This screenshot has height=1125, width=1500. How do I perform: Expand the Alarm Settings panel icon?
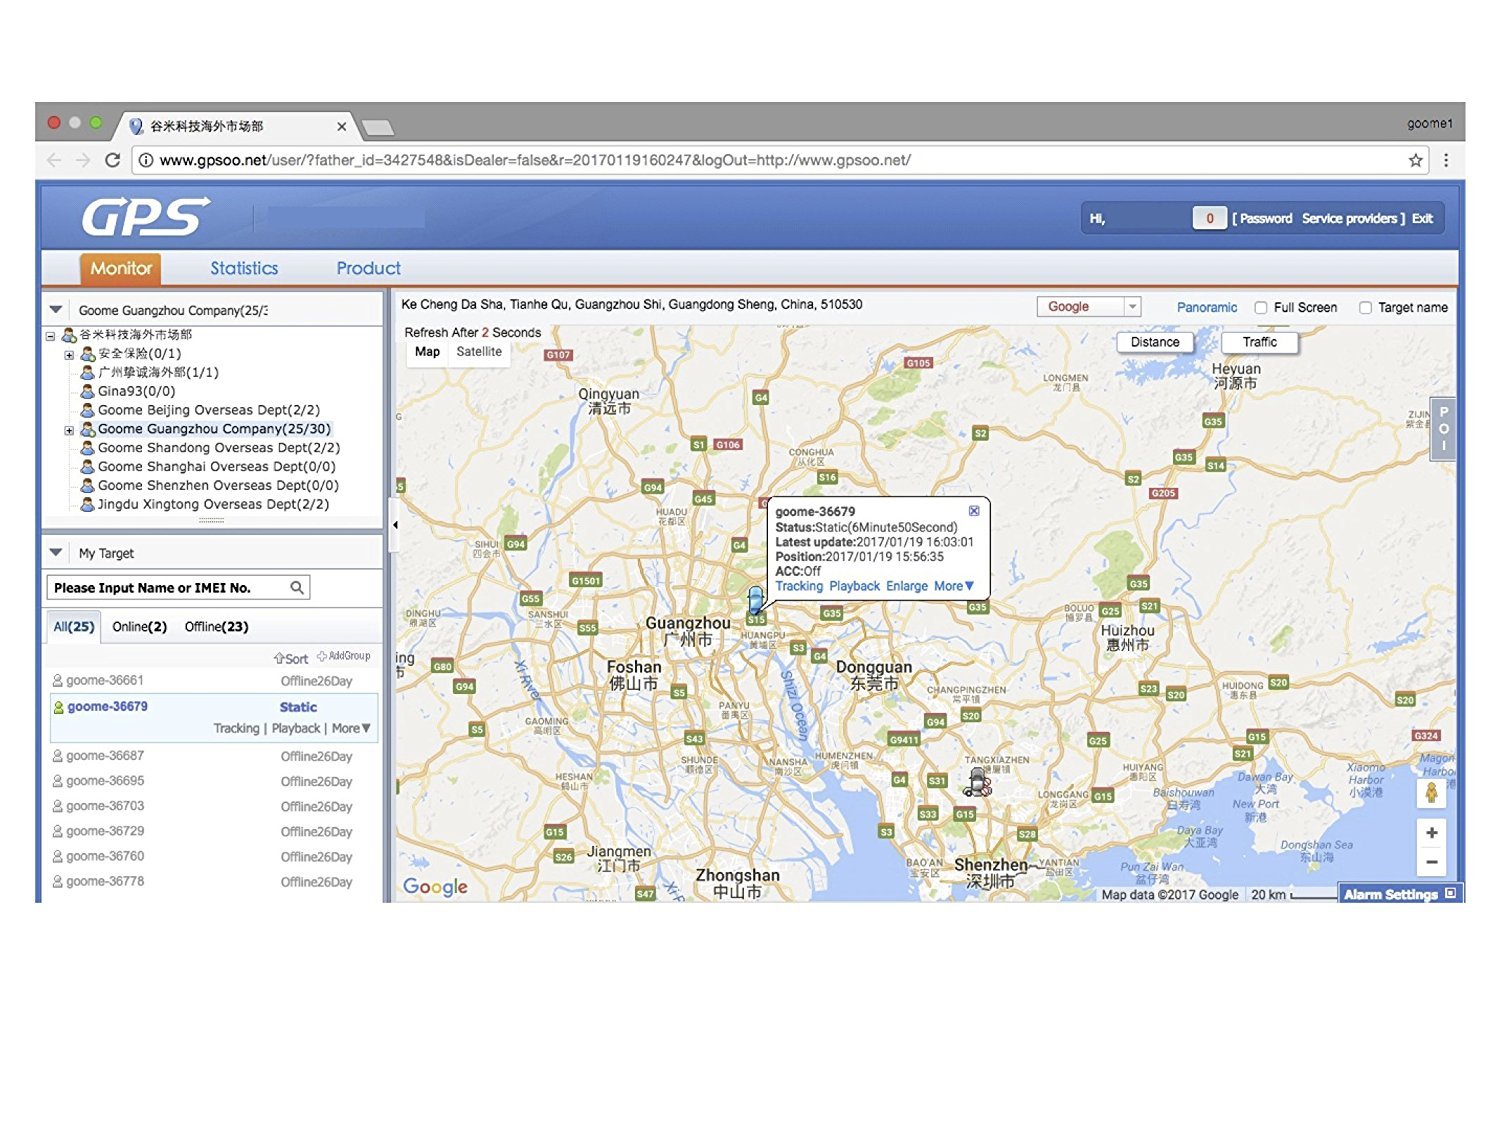pyautogui.click(x=1450, y=893)
